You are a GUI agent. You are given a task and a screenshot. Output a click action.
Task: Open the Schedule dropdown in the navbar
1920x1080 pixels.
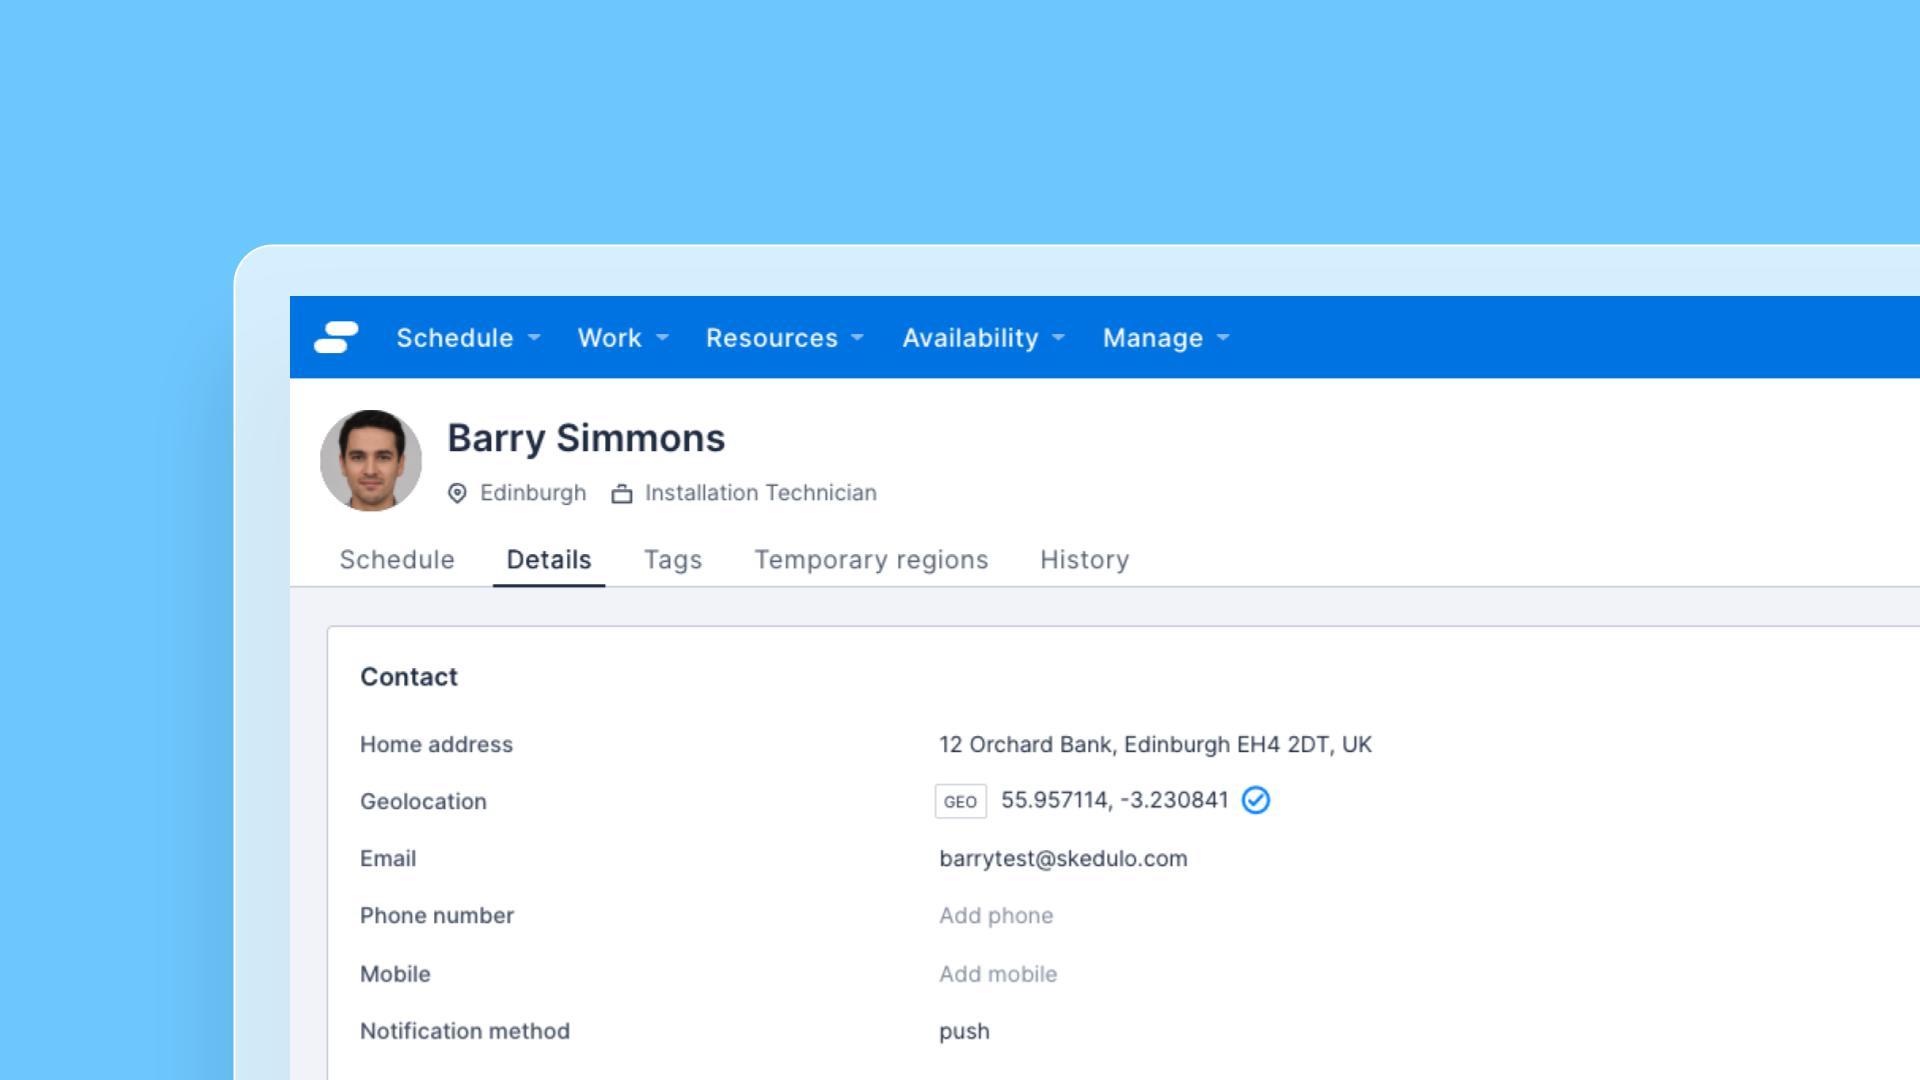point(468,338)
